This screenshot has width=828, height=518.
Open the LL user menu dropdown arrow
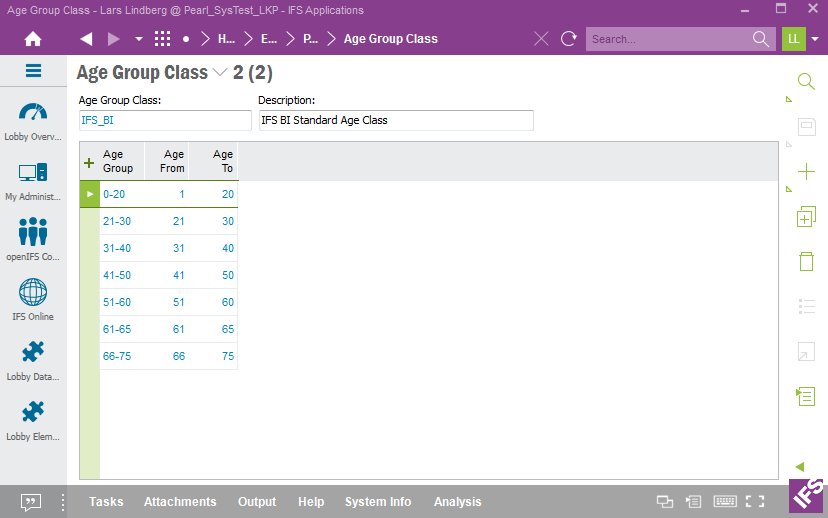coord(815,39)
